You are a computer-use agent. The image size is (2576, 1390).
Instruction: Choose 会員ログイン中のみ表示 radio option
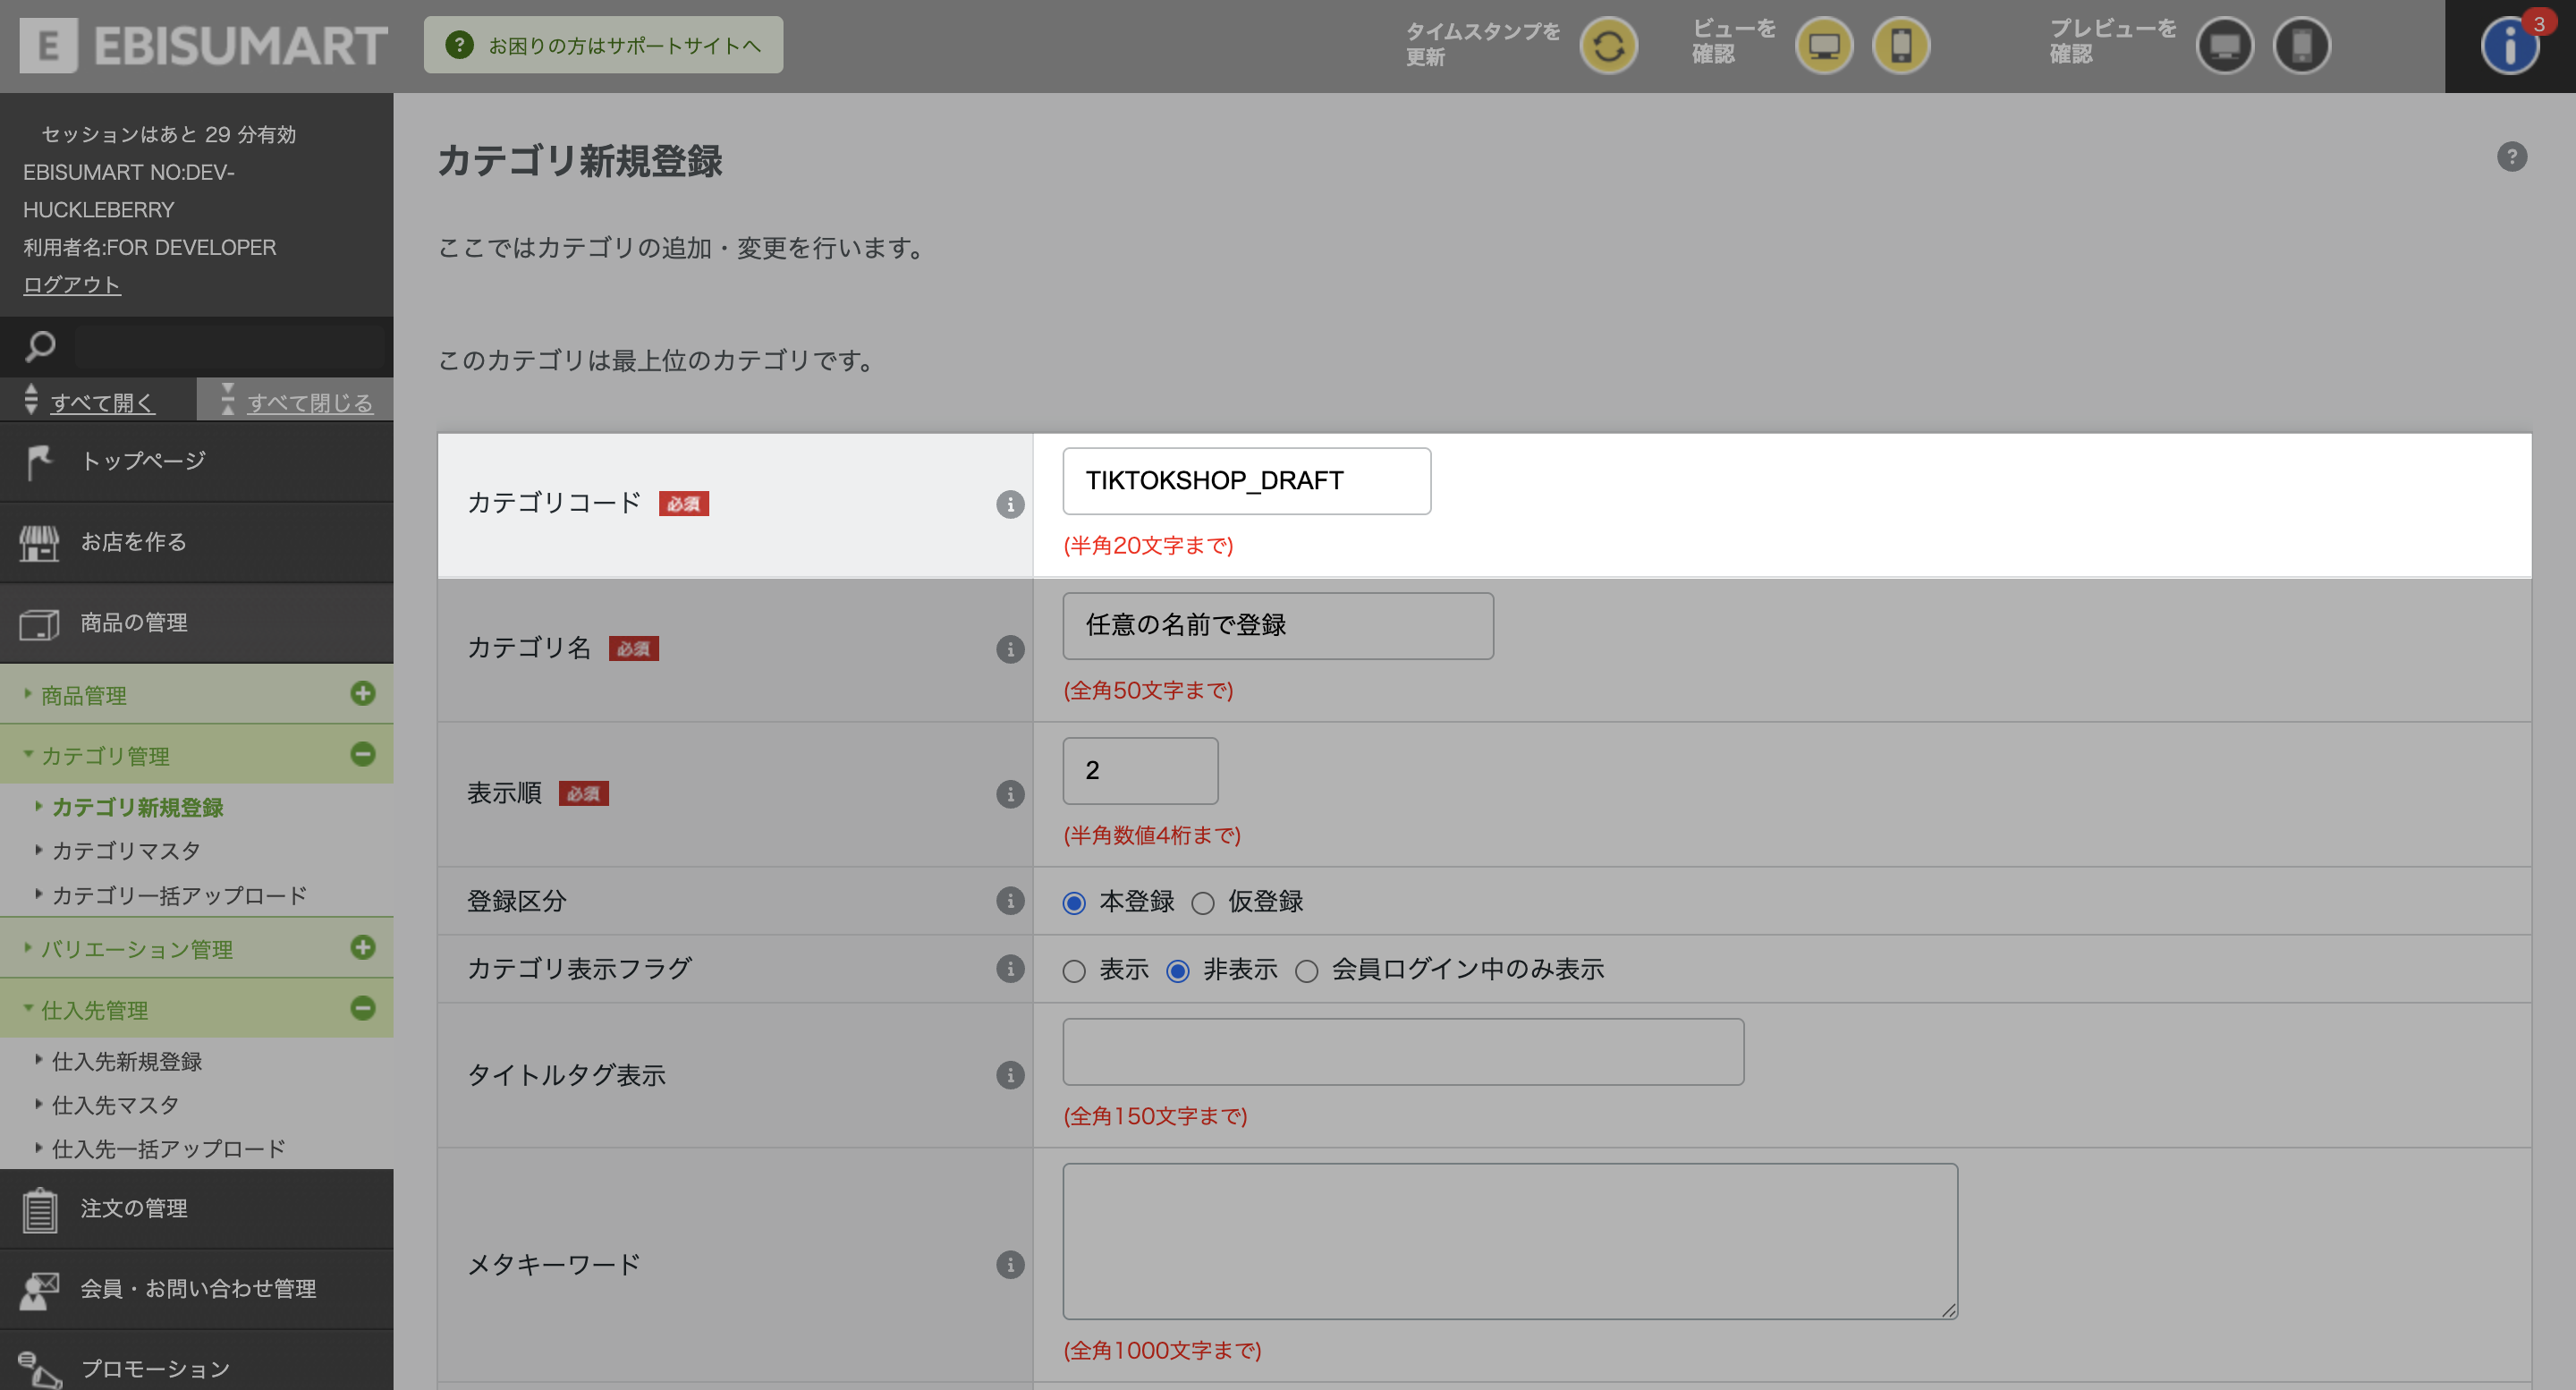[x=1306, y=971]
